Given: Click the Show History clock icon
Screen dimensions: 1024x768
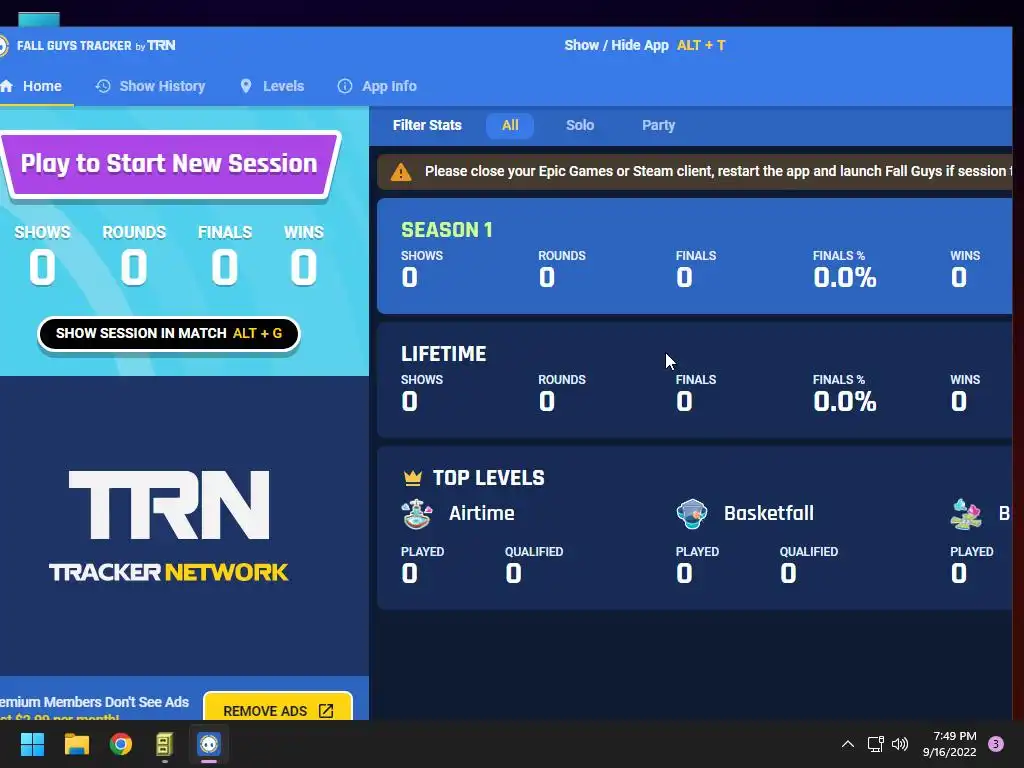Looking at the screenshot, I should [x=103, y=86].
